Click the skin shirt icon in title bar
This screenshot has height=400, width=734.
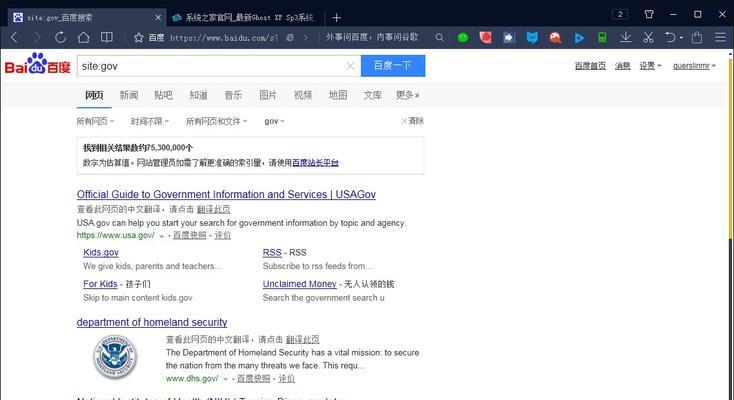(x=649, y=14)
